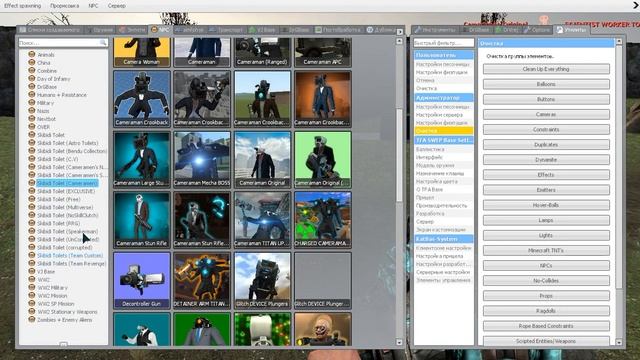Focus the quick filter field

point(444,43)
